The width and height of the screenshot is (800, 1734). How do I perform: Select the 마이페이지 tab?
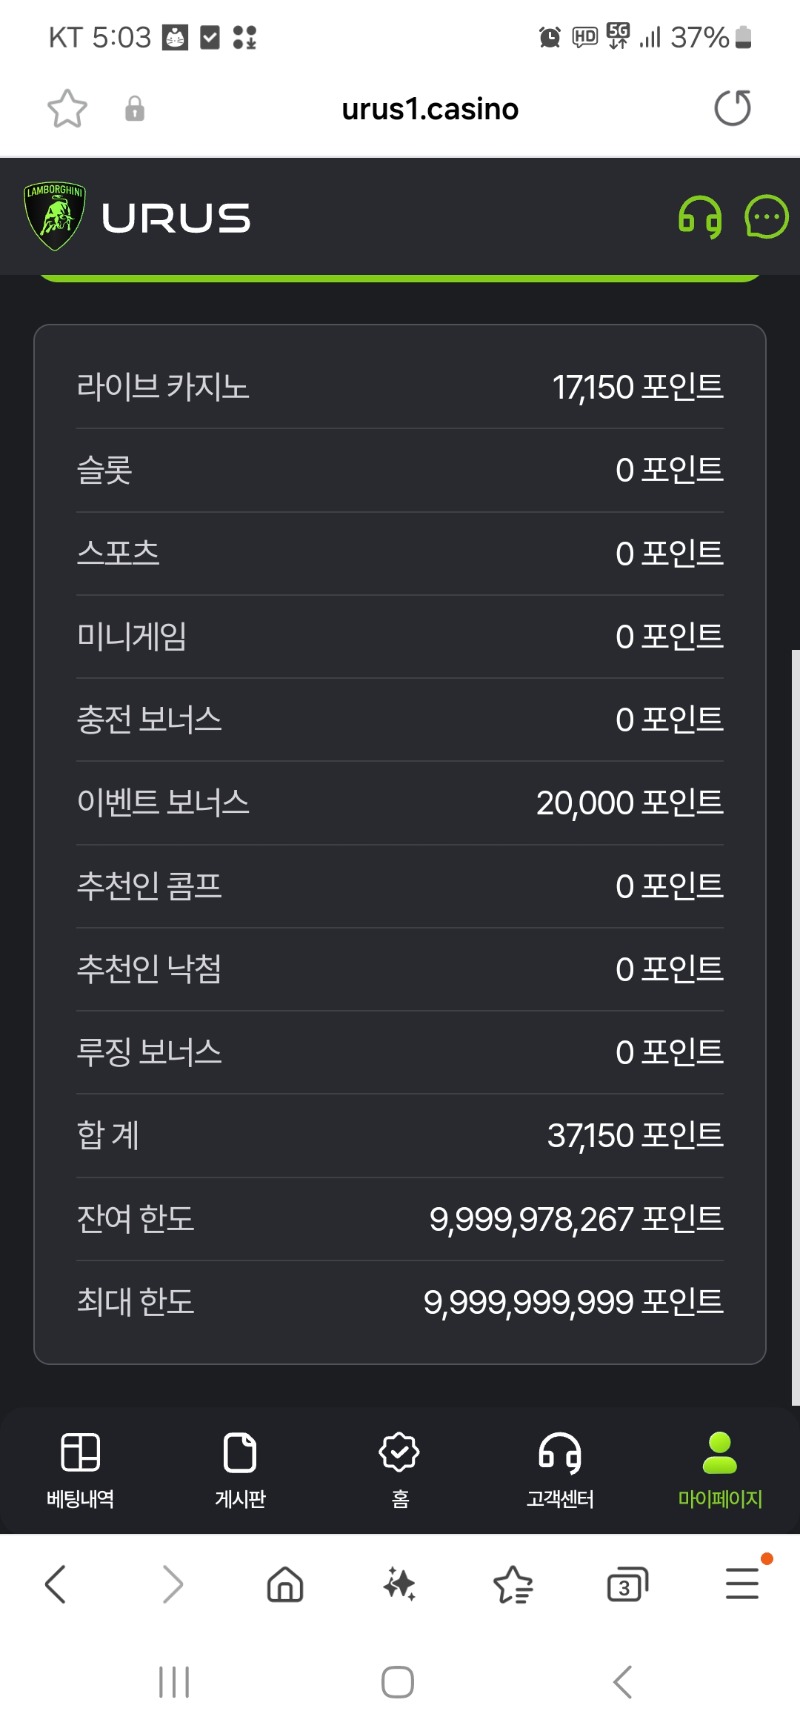pos(720,1470)
